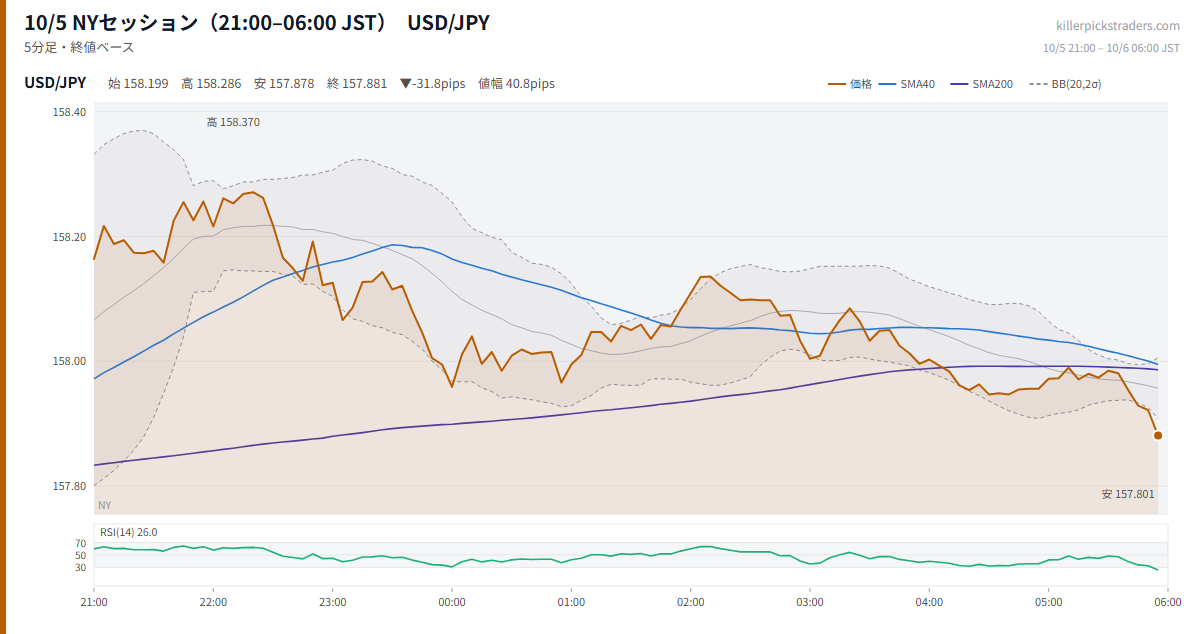Screen dimensions: 1200x634
Task: Click the 158.40 y-axis label
Action: click(x=70, y=112)
